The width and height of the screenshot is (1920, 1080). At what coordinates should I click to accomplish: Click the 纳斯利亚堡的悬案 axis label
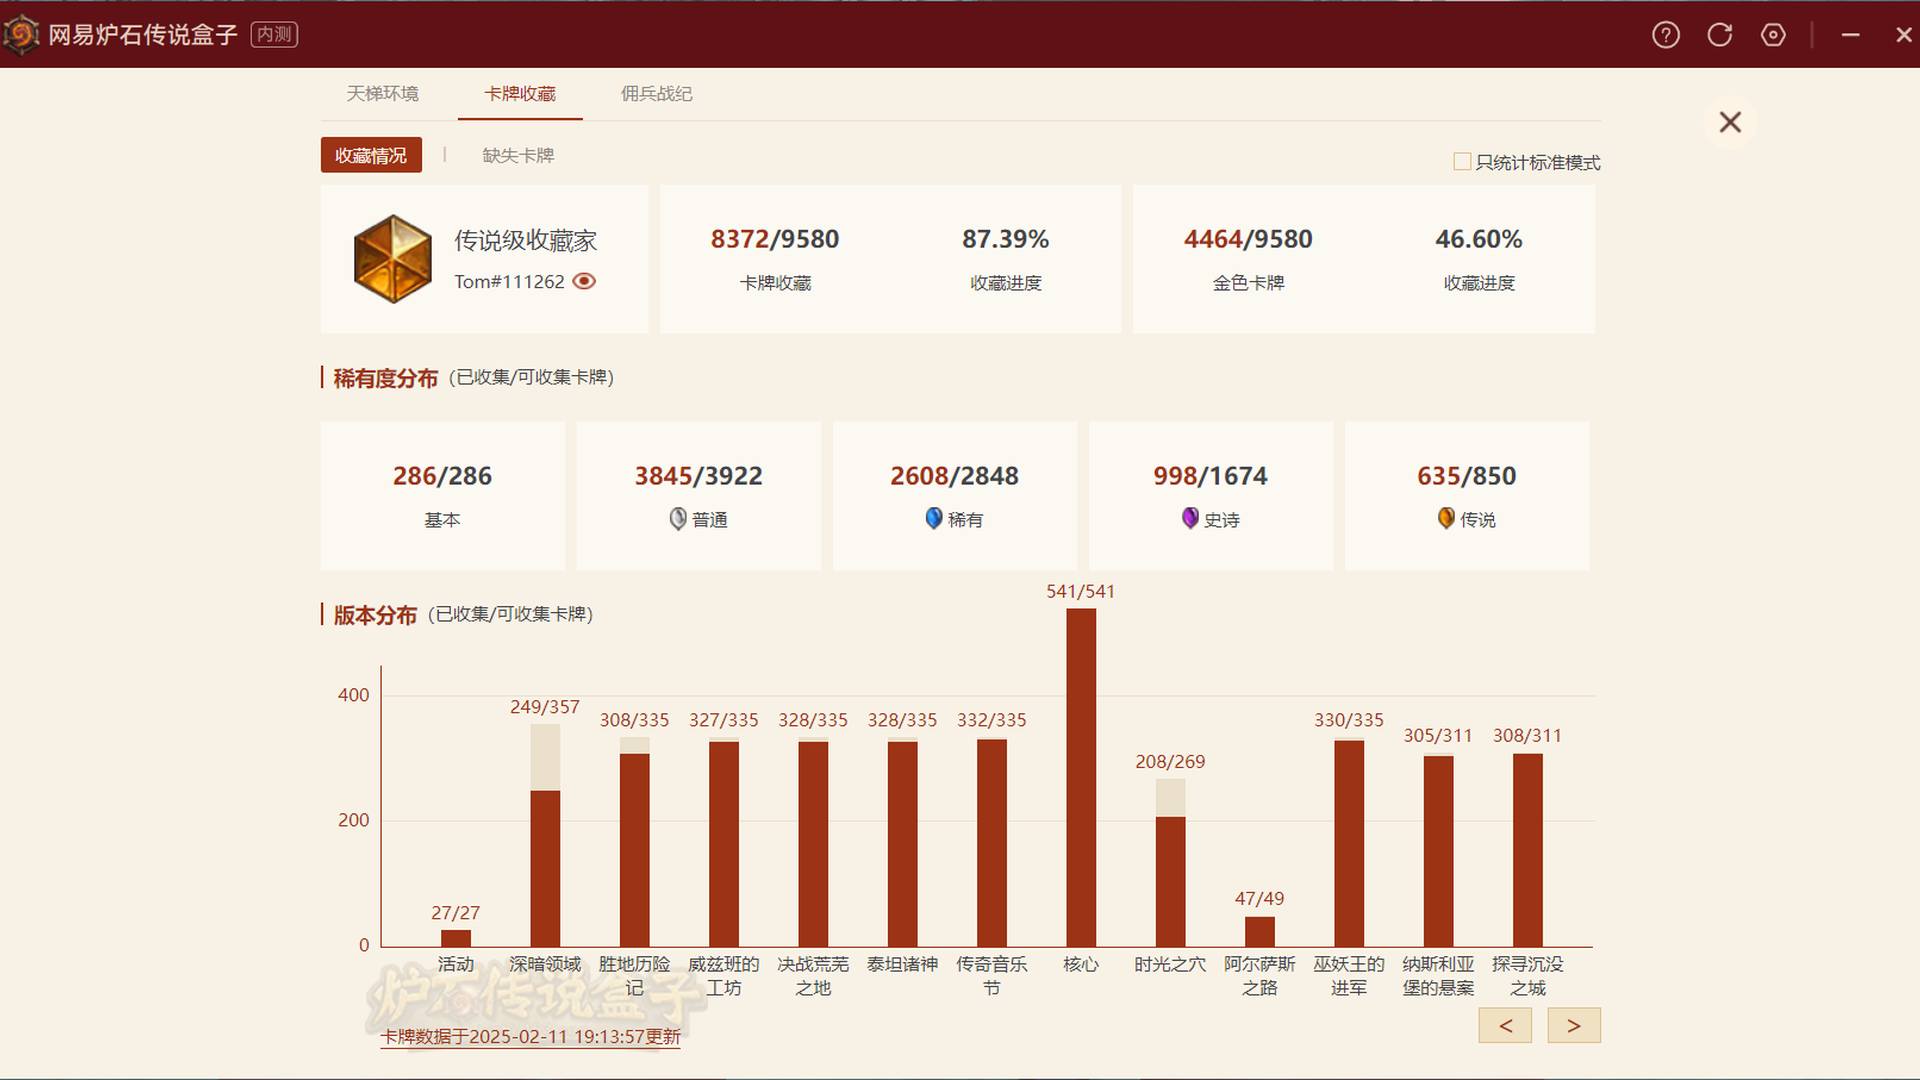click(1438, 976)
